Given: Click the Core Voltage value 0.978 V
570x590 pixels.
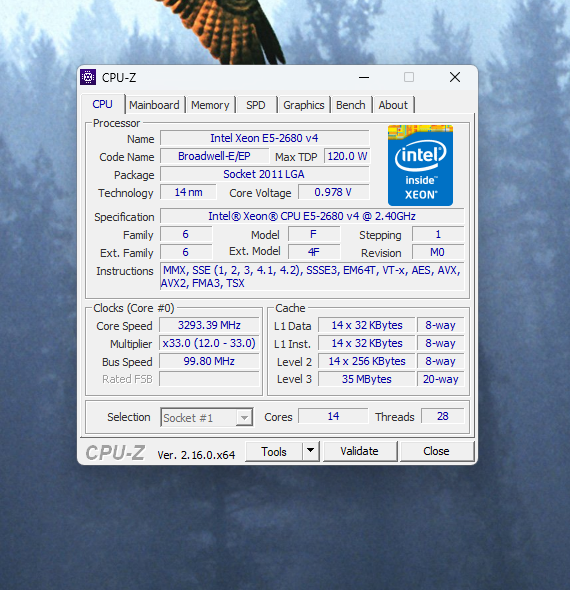Looking at the screenshot, I should tap(334, 192).
